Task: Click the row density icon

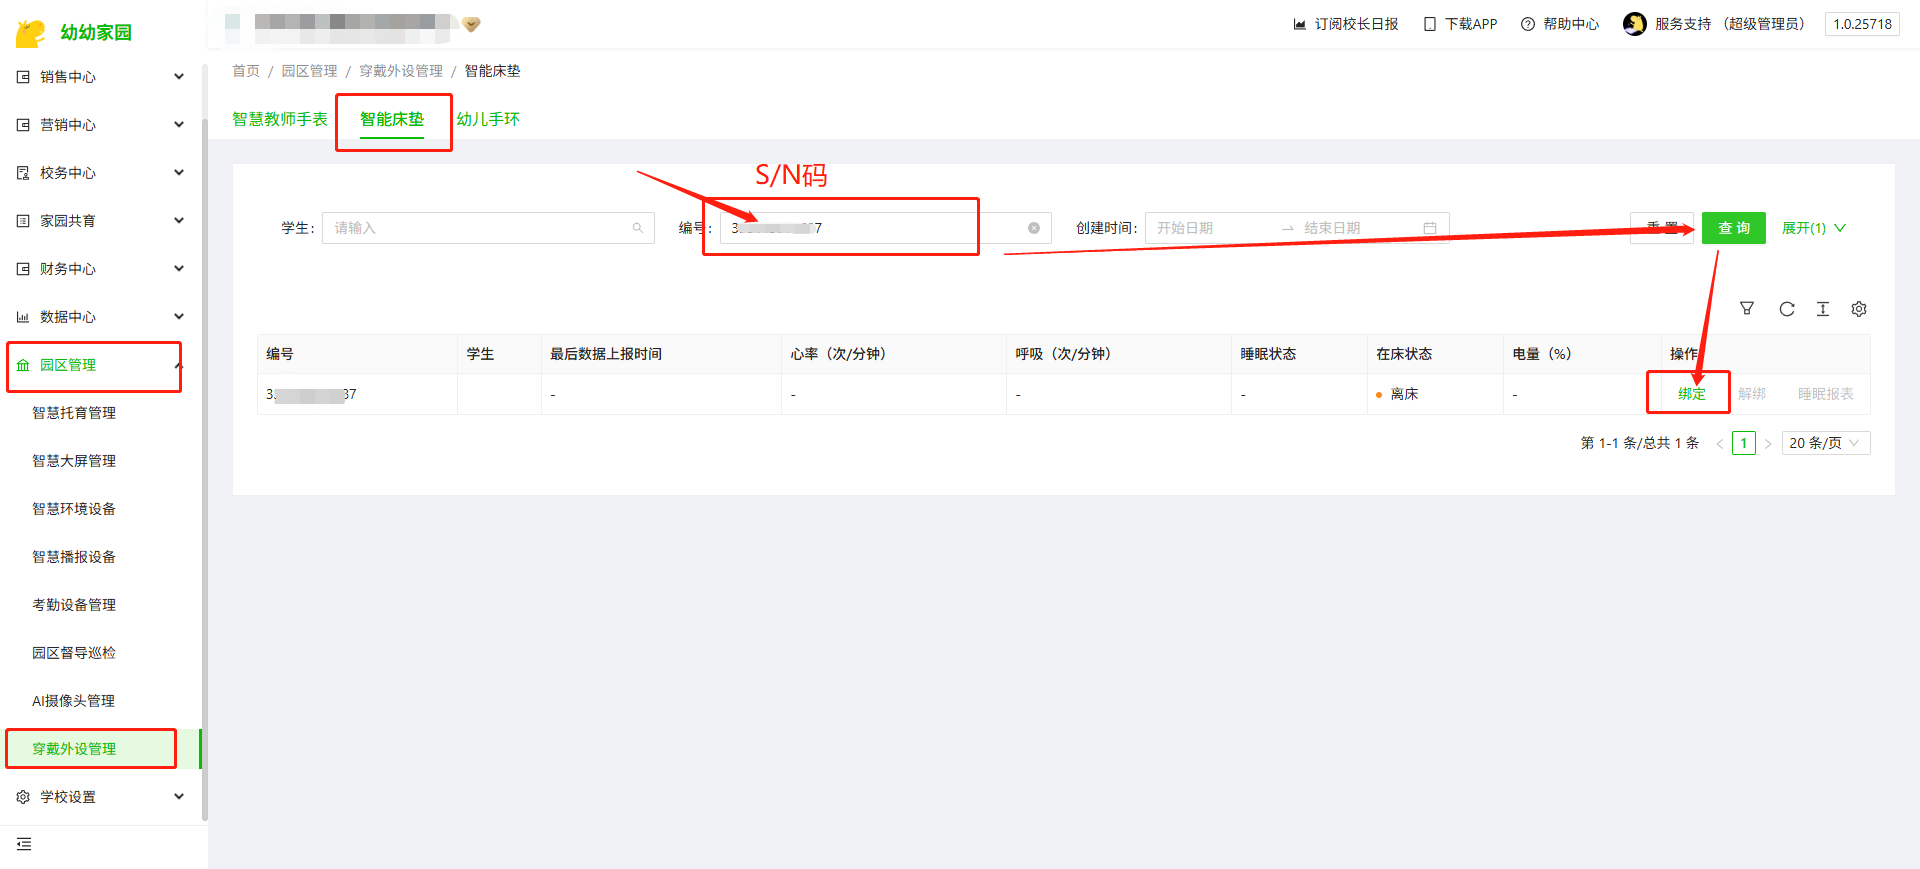Action: pyautogui.click(x=1823, y=309)
